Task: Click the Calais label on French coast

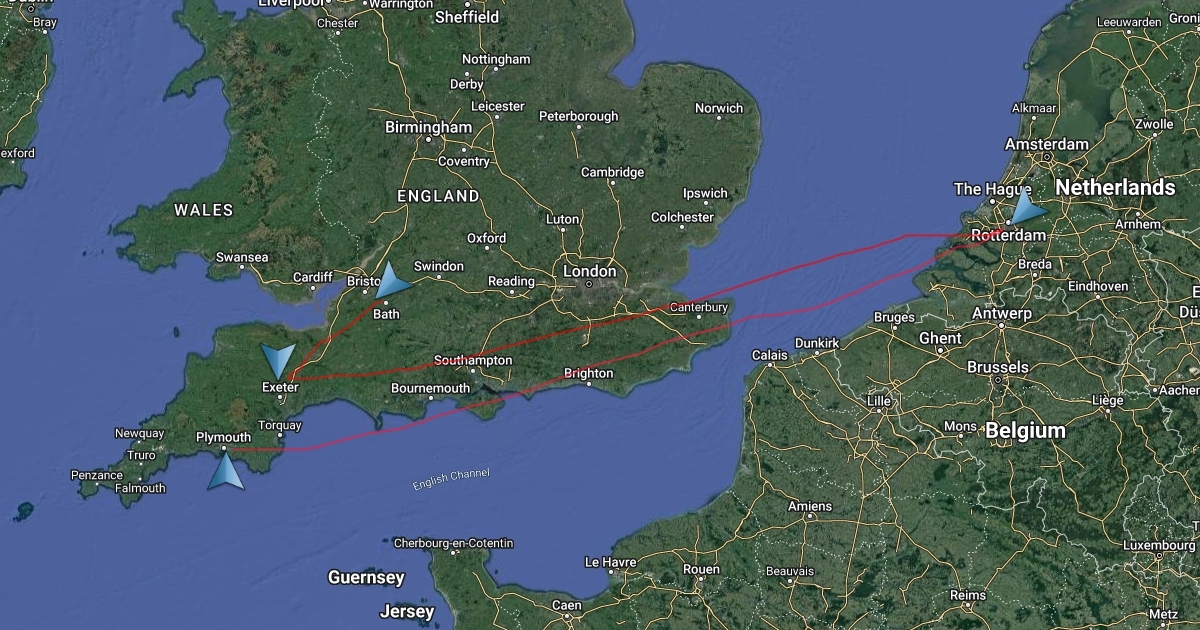Action: (770, 354)
